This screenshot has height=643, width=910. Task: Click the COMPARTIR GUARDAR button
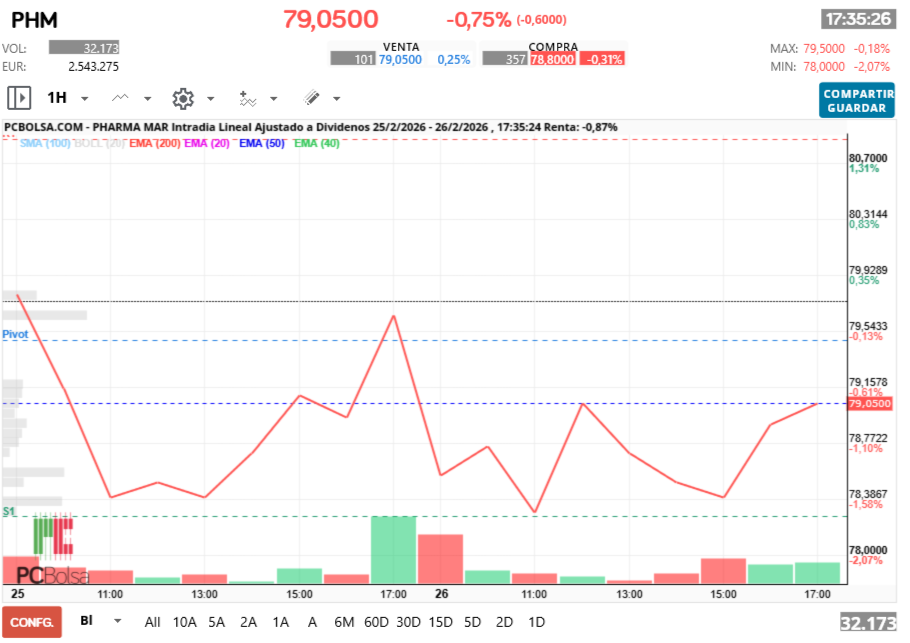[856, 100]
